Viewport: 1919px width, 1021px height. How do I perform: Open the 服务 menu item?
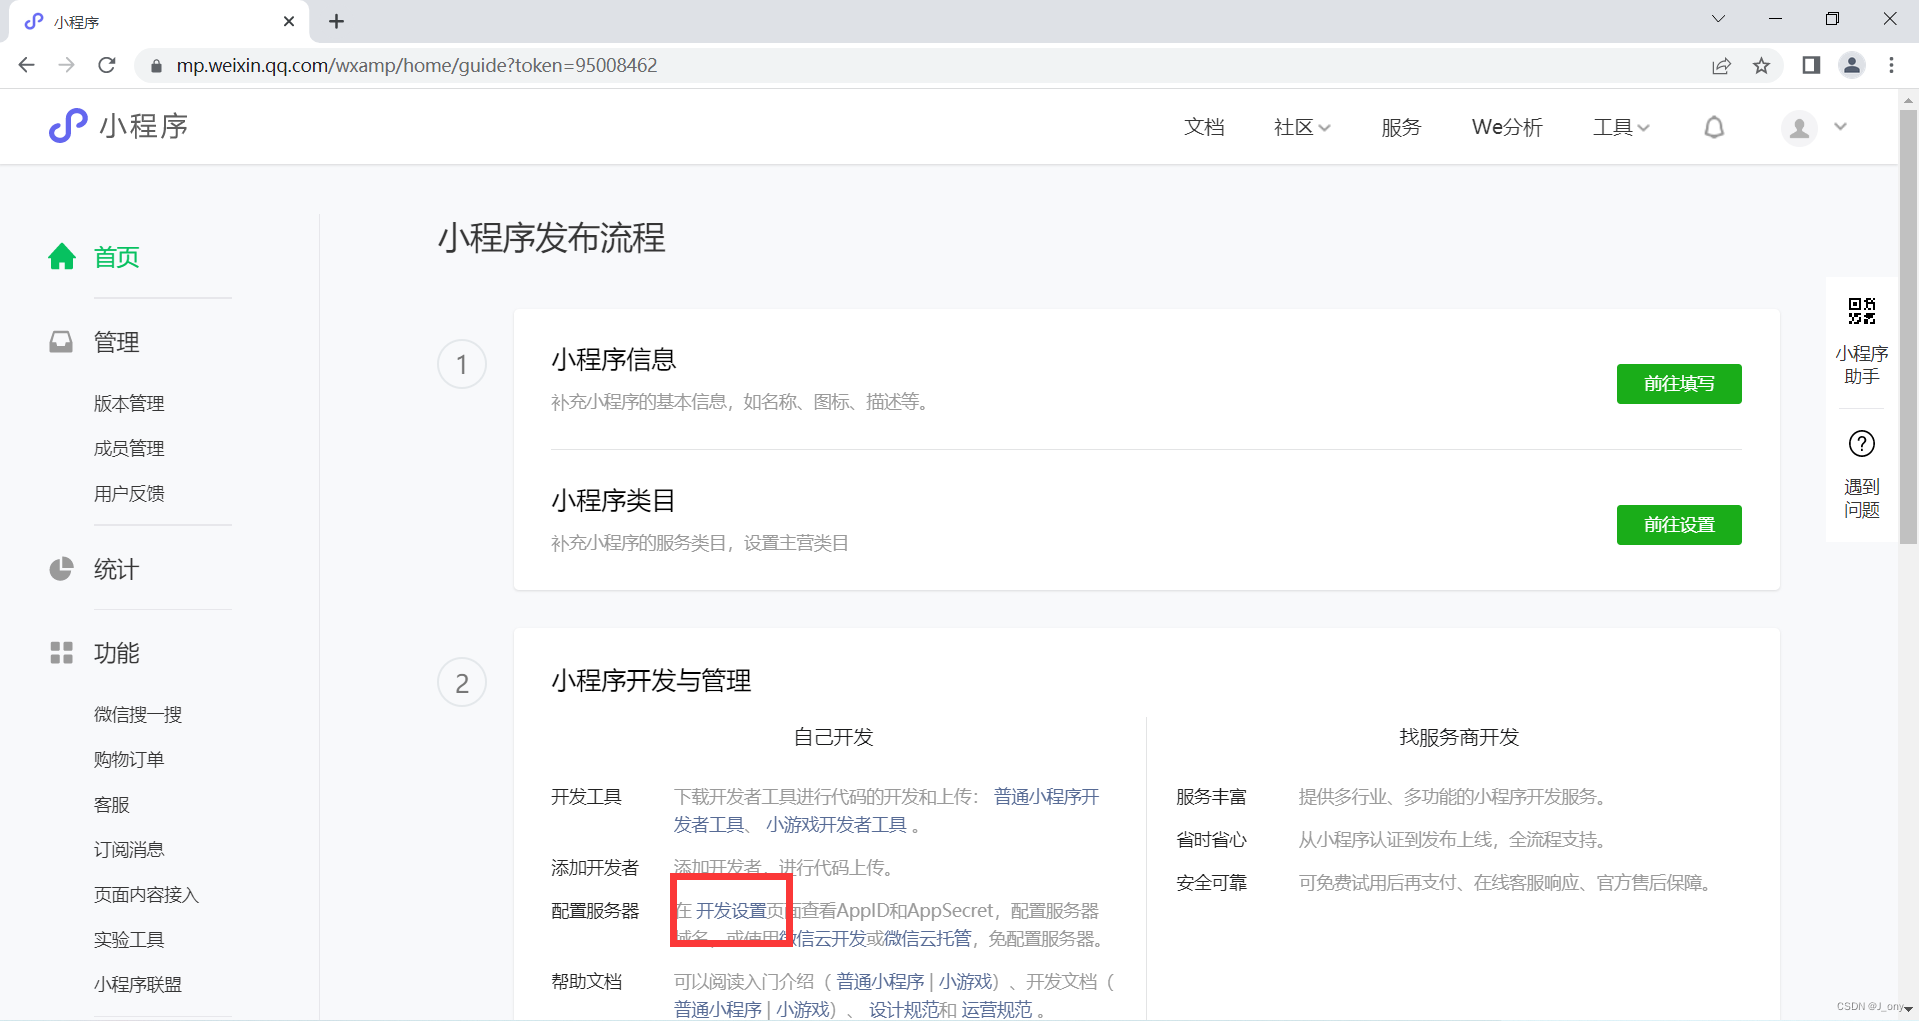pyautogui.click(x=1401, y=127)
